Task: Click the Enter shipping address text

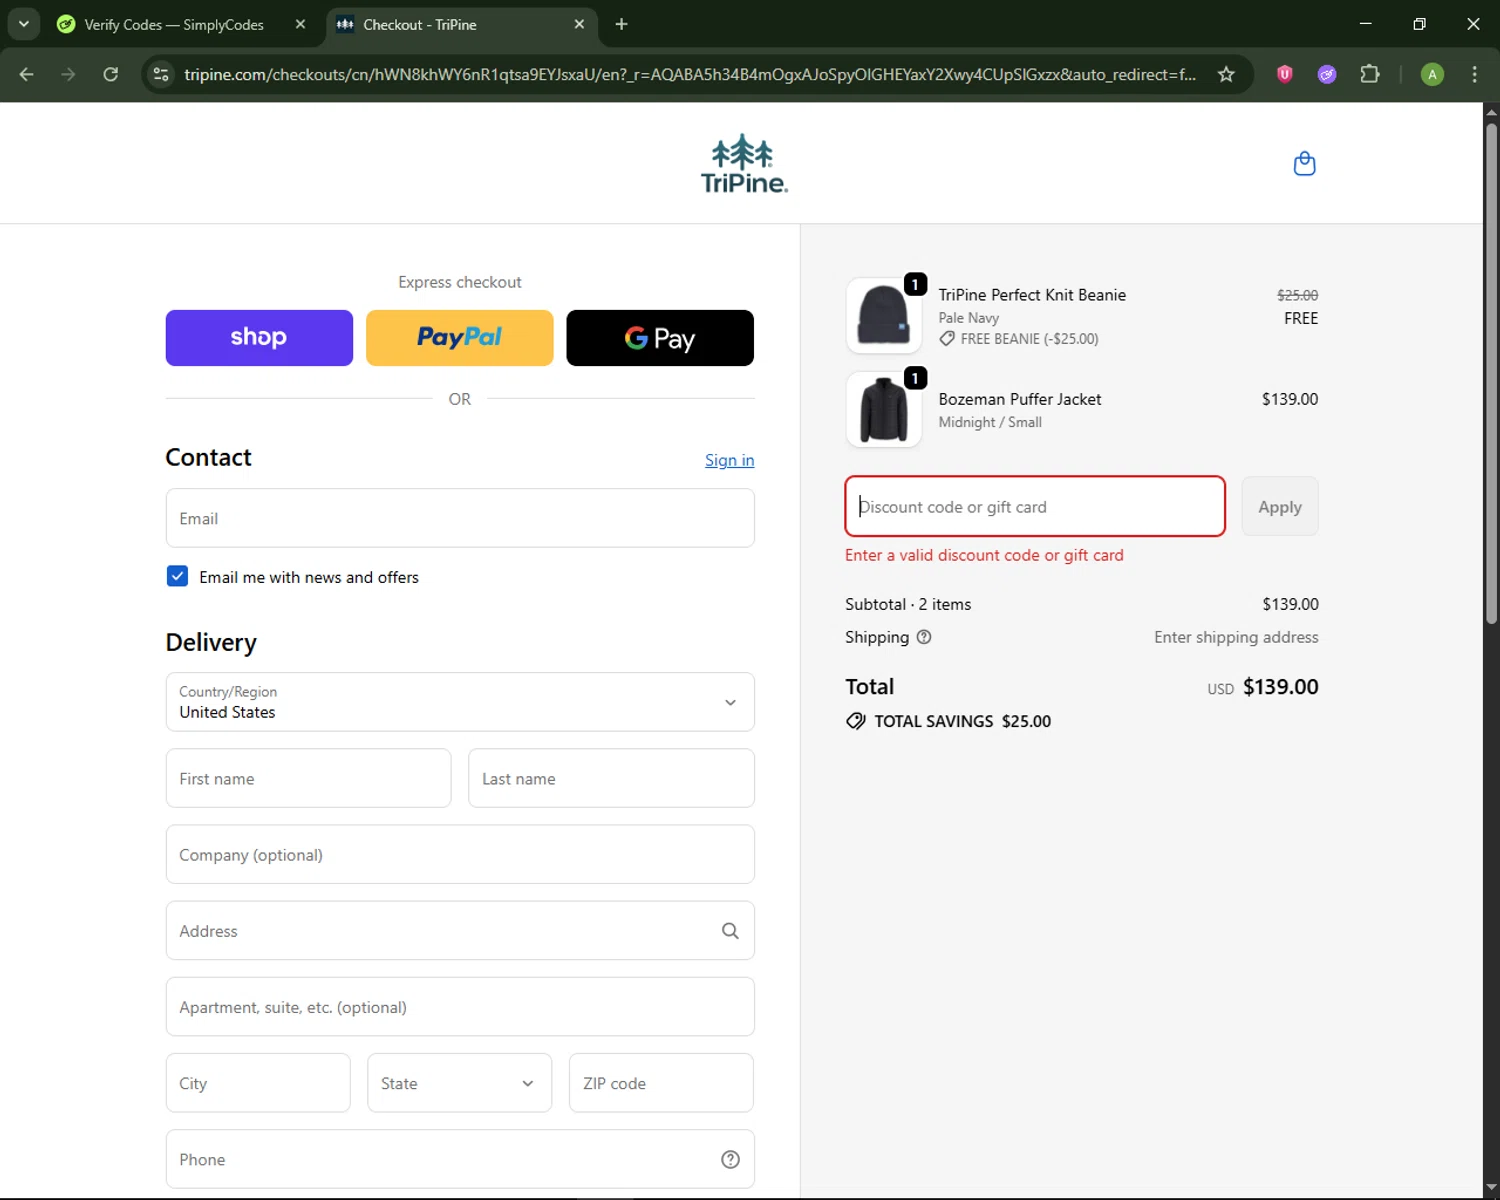Action: (x=1236, y=637)
